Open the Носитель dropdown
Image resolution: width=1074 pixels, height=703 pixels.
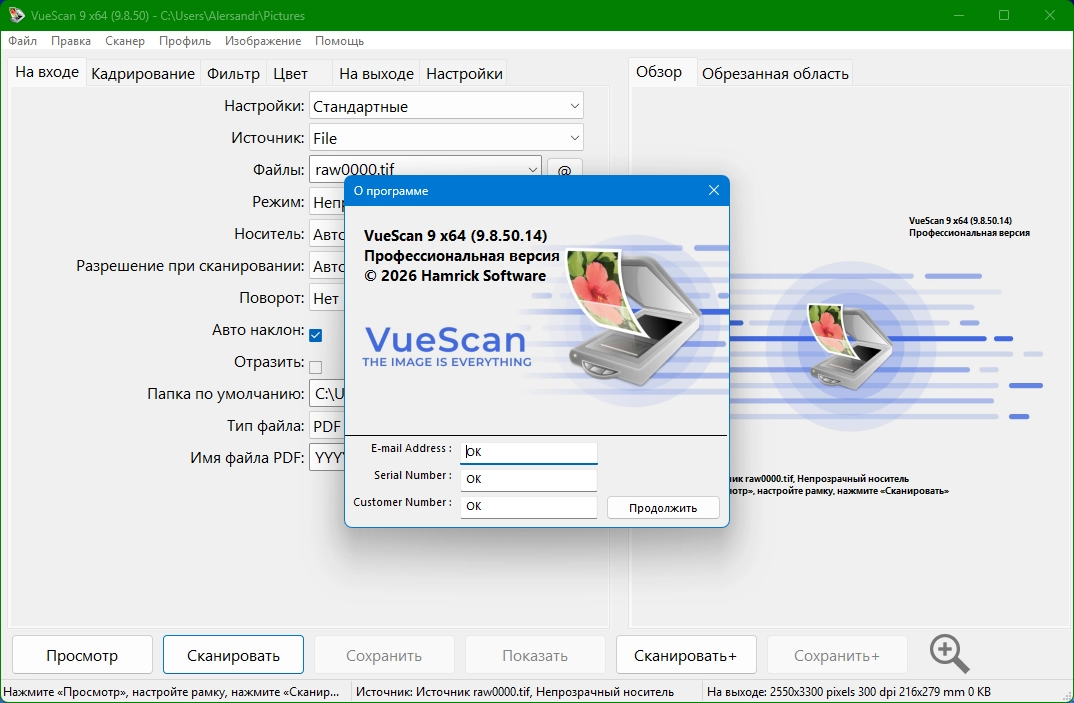[327, 234]
